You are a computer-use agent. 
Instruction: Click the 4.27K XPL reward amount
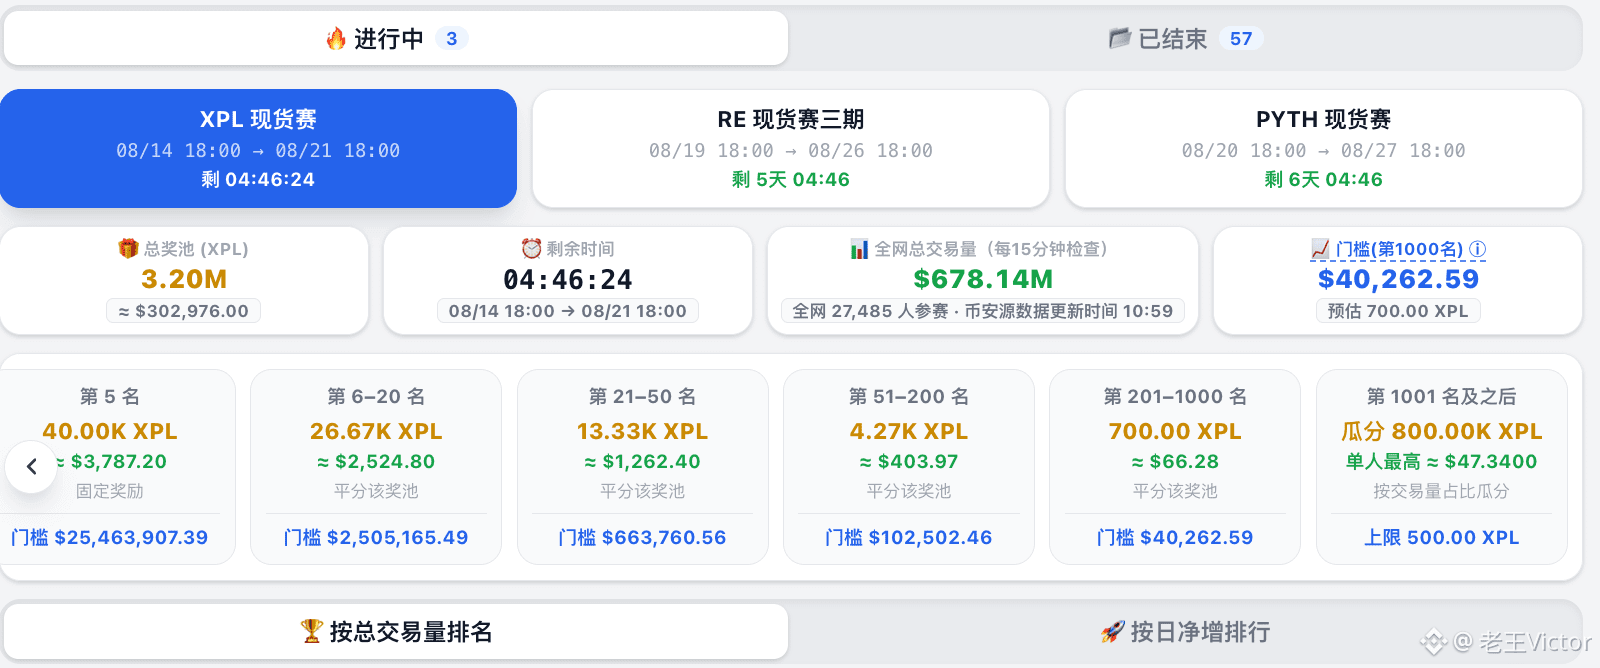[909, 431]
